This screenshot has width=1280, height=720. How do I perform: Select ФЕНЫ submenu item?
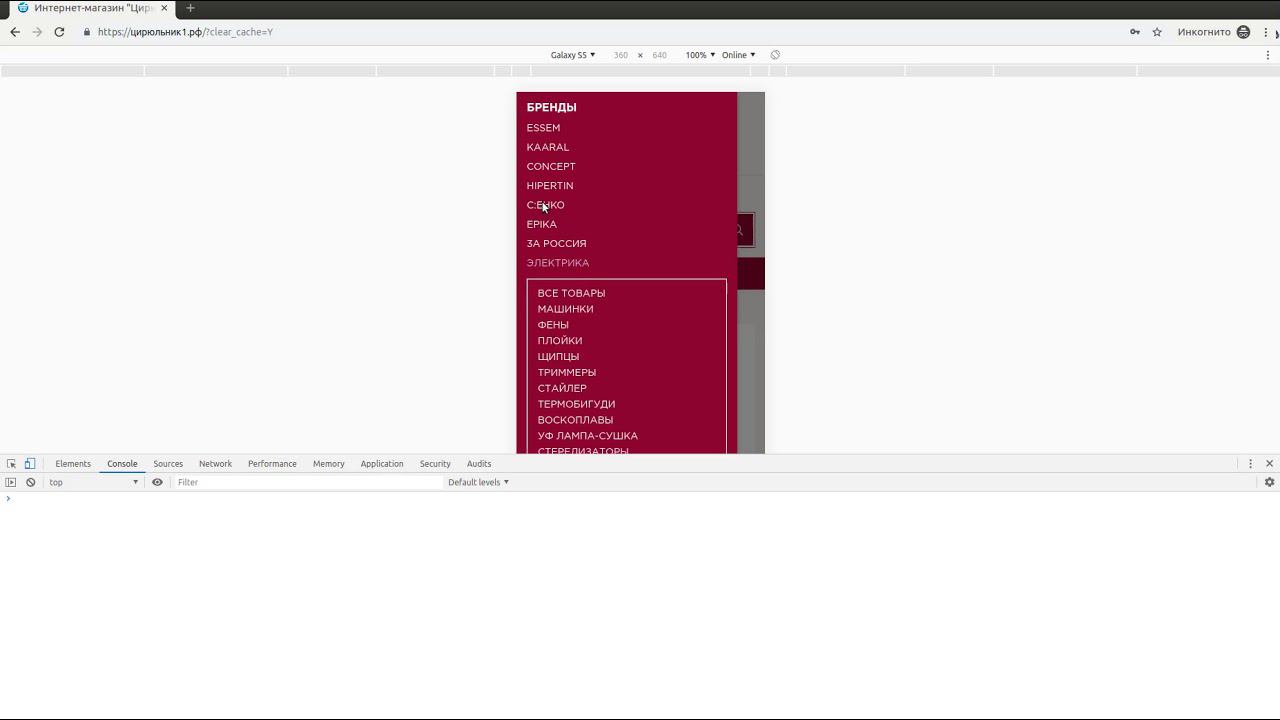(x=553, y=325)
